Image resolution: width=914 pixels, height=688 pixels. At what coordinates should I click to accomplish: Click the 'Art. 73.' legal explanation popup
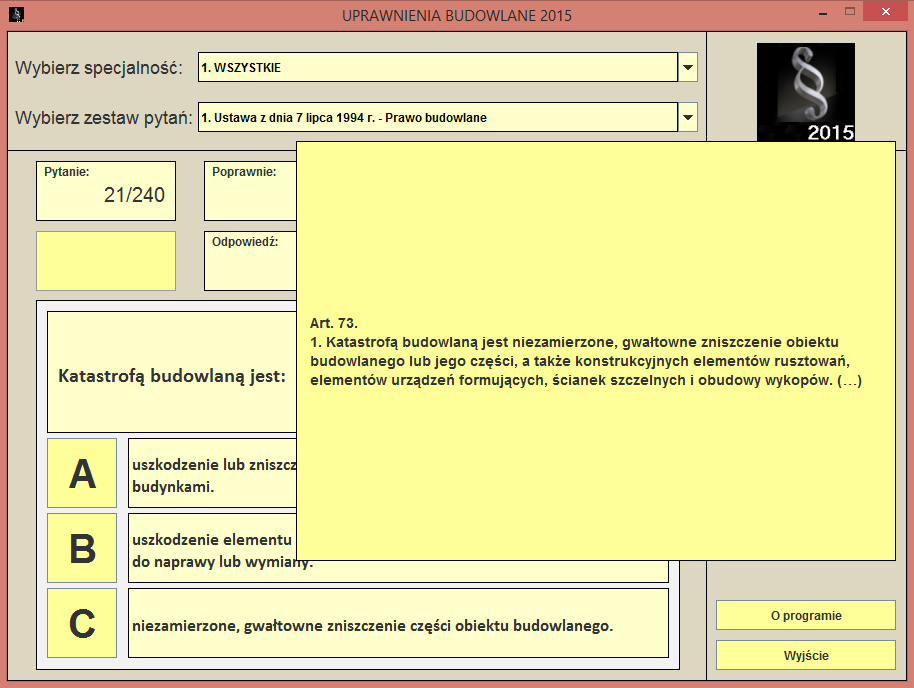pos(596,351)
